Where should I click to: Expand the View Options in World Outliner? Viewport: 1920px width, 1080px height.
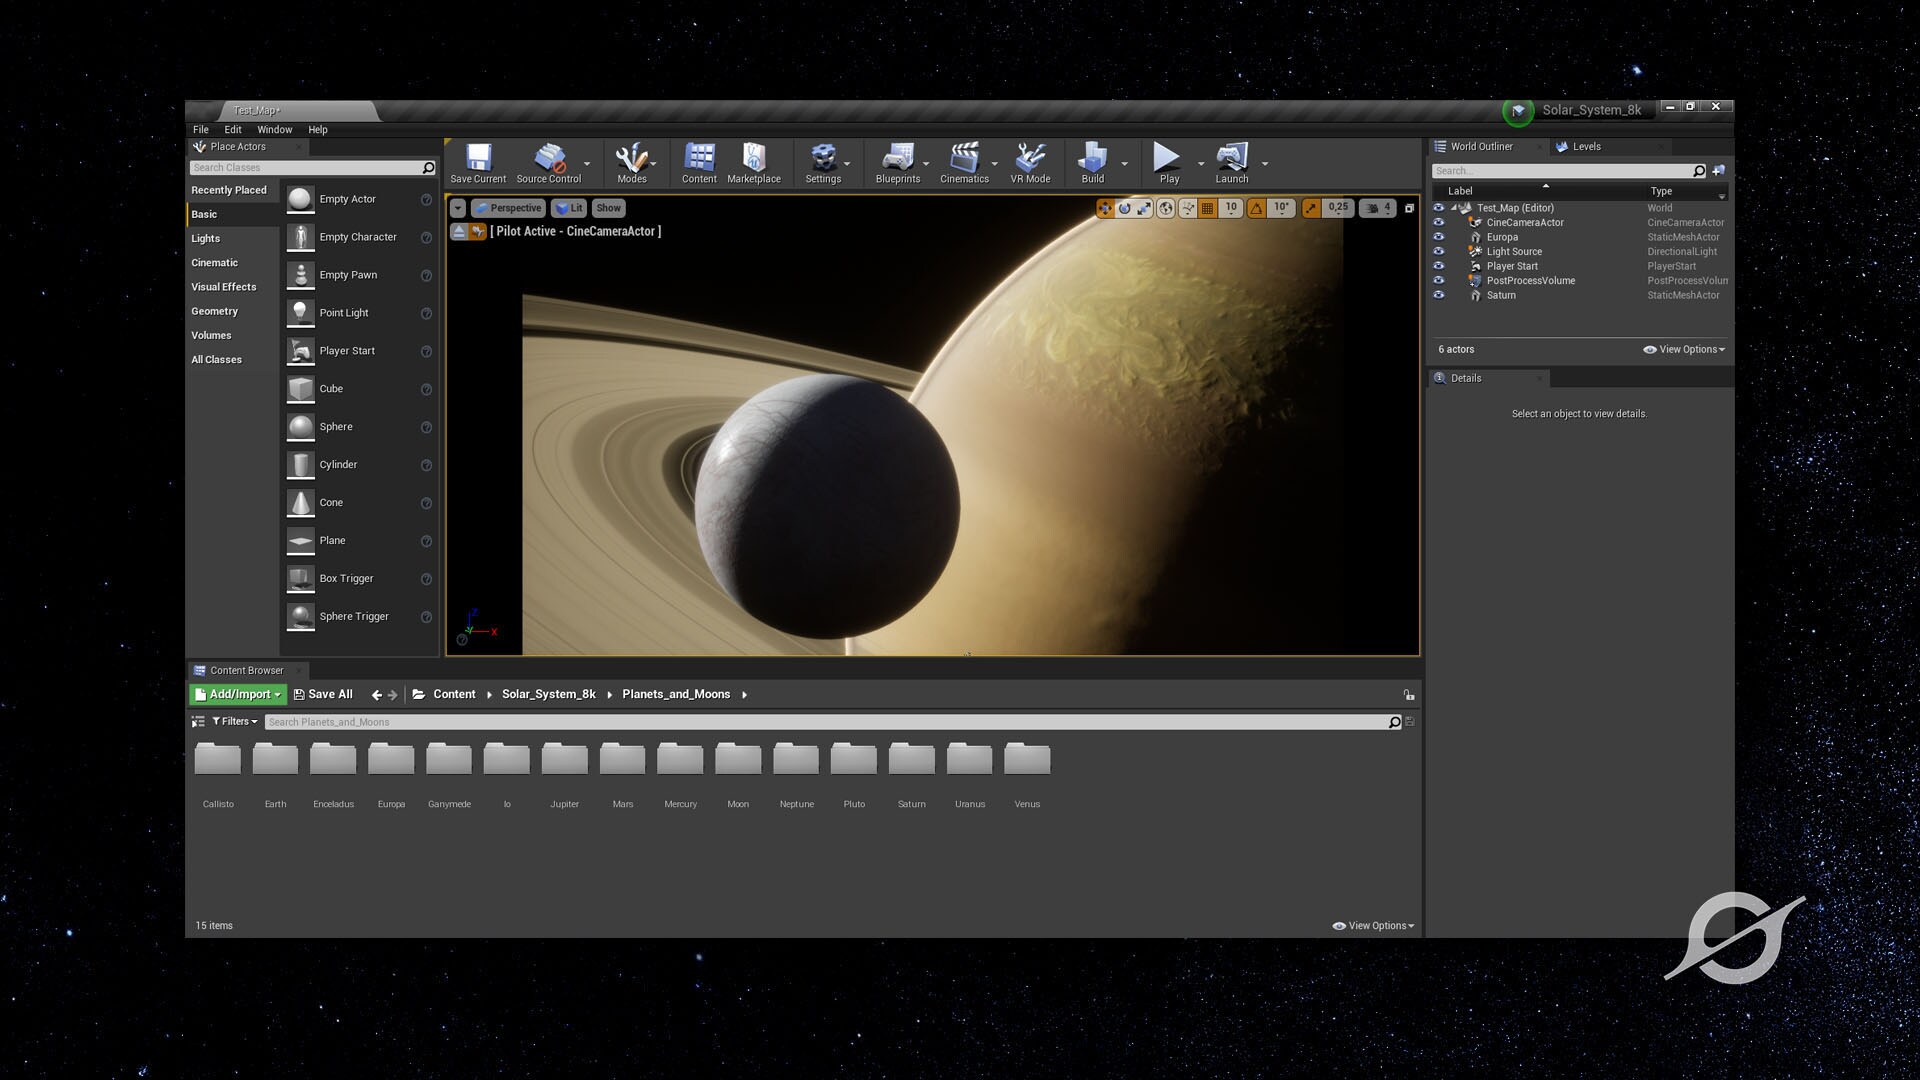[x=1683, y=349]
